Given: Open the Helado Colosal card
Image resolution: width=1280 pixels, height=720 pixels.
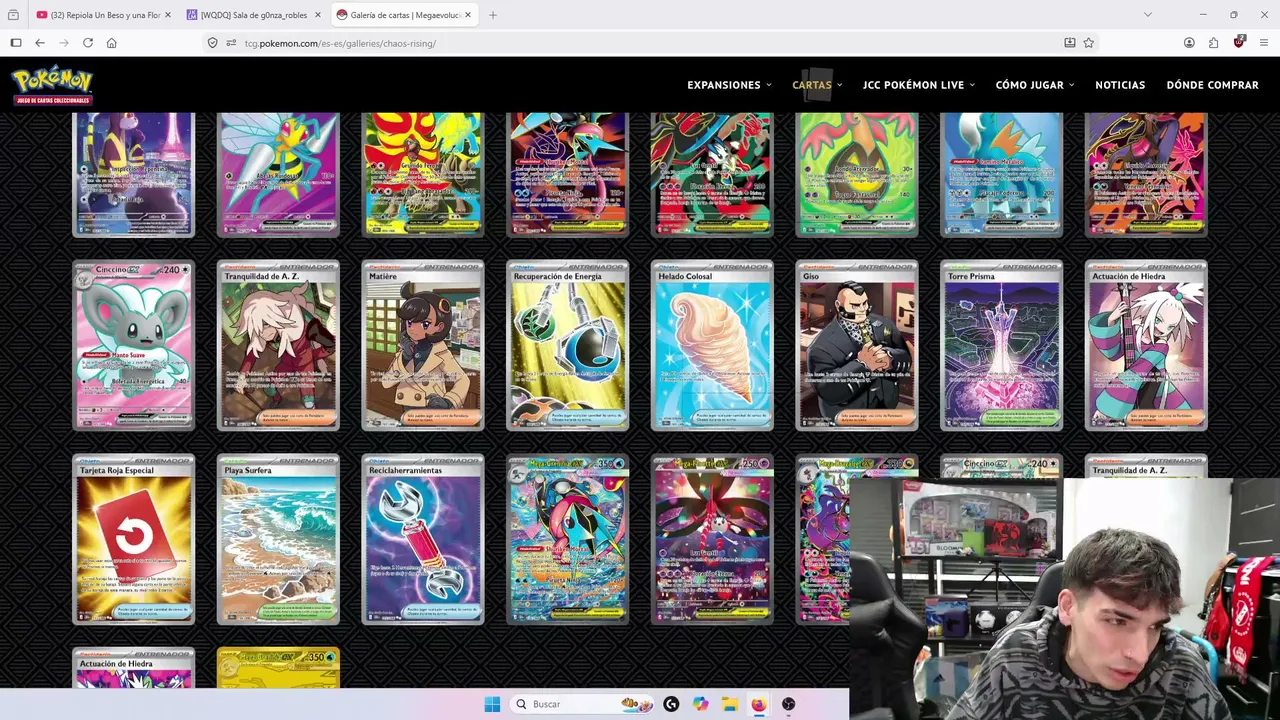Looking at the screenshot, I should coord(712,346).
